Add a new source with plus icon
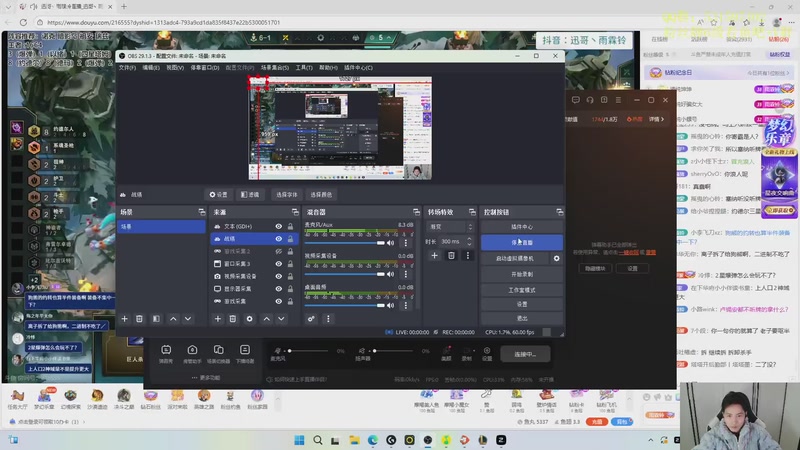 pyautogui.click(x=218, y=319)
